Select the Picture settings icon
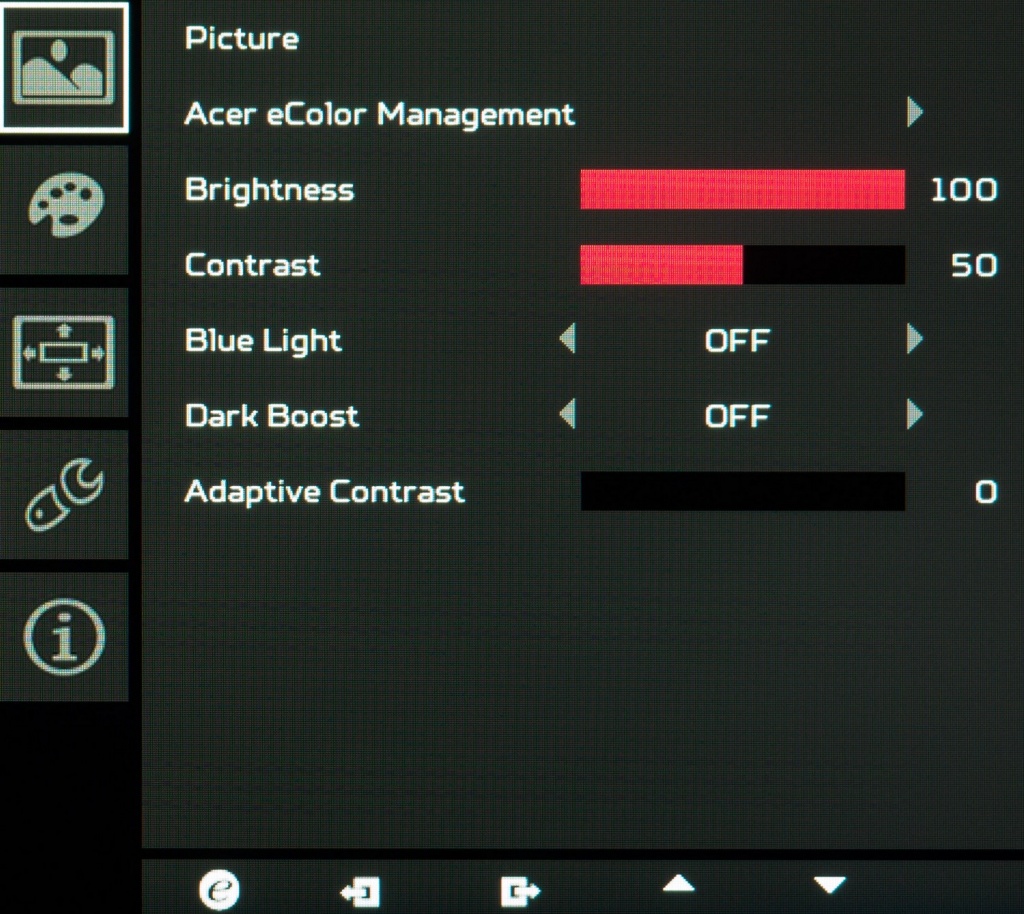Image resolution: width=1024 pixels, height=914 pixels. [64, 67]
